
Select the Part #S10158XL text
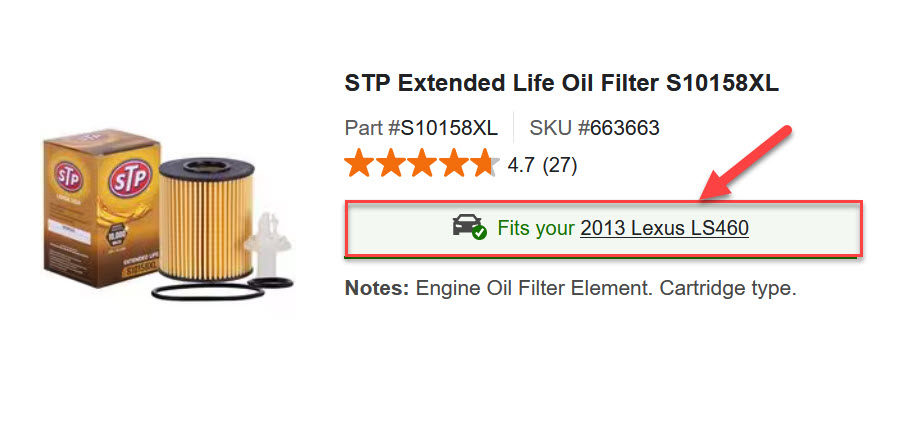click(421, 128)
